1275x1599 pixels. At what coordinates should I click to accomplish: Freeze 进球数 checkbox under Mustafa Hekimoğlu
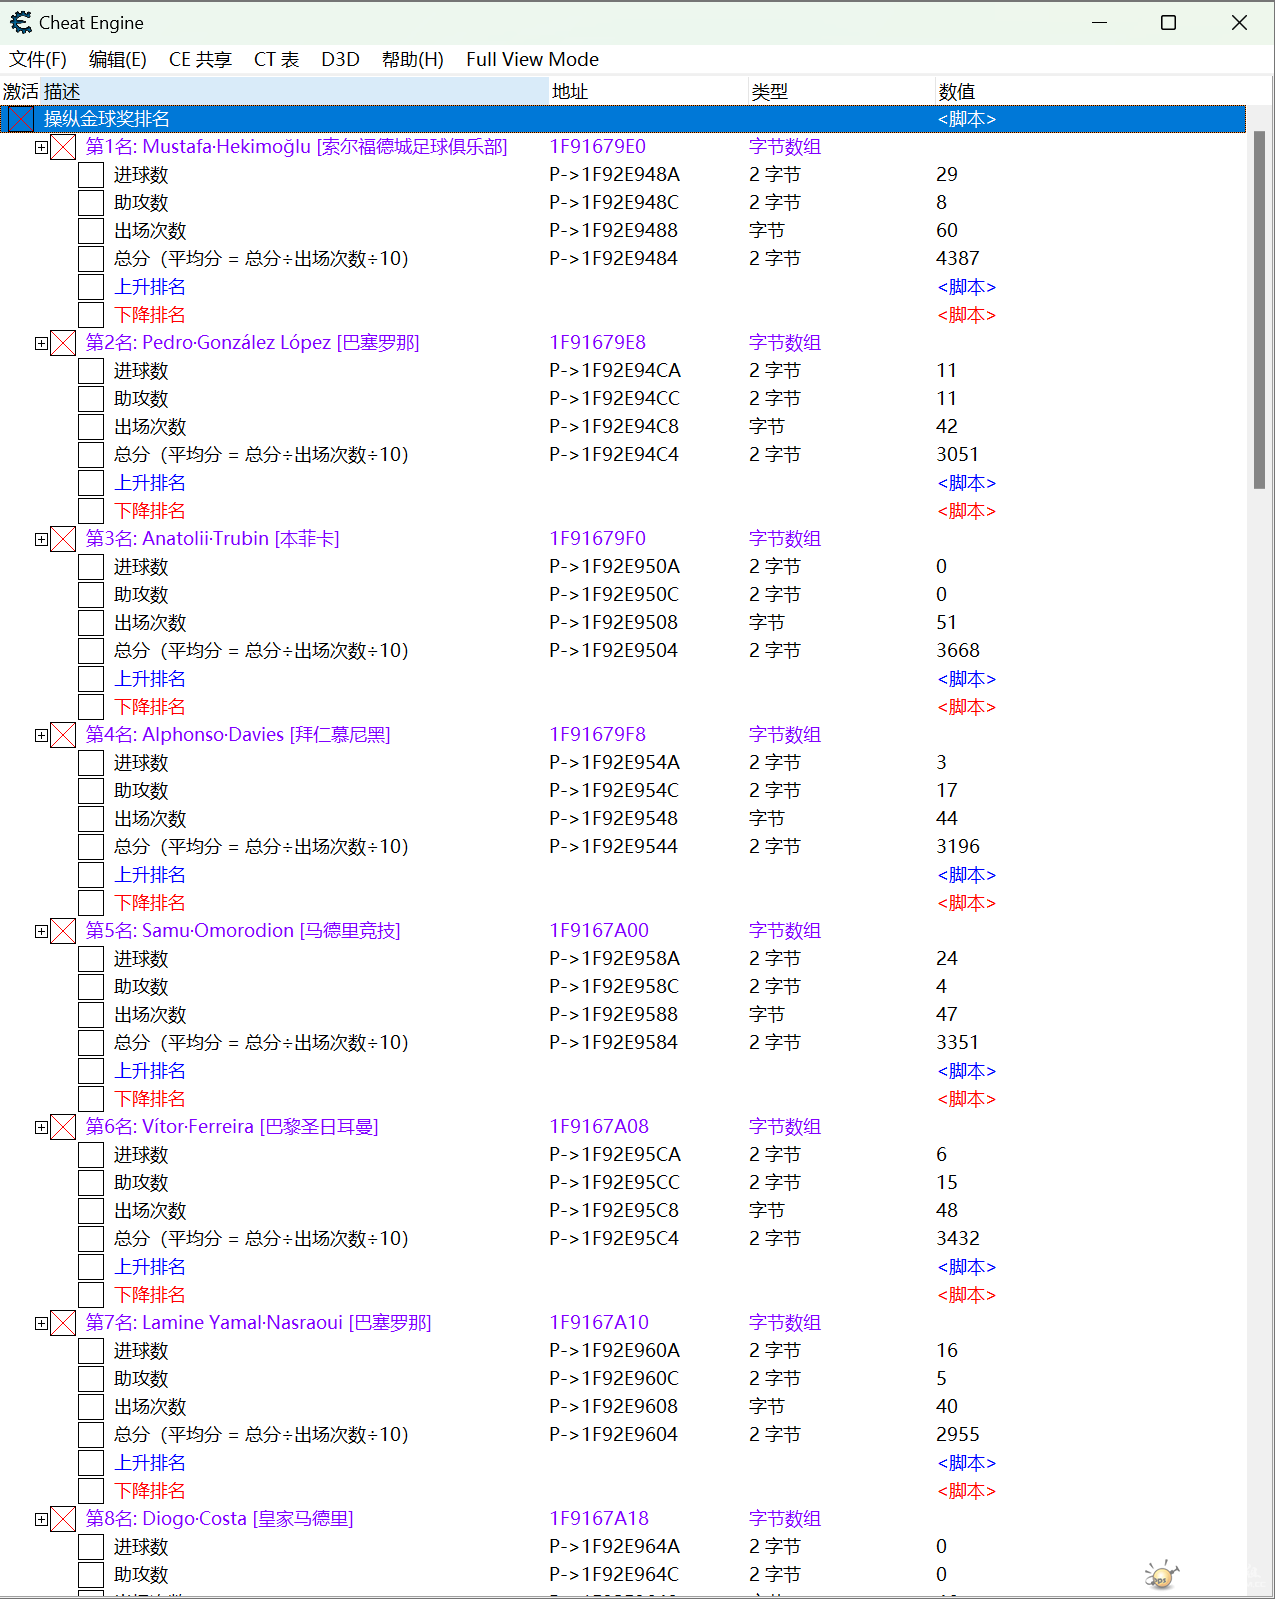click(x=91, y=175)
